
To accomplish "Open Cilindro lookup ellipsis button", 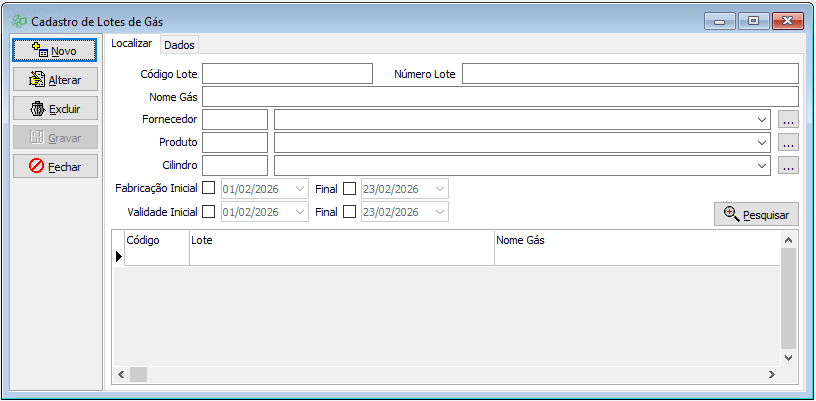I will [788, 166].
